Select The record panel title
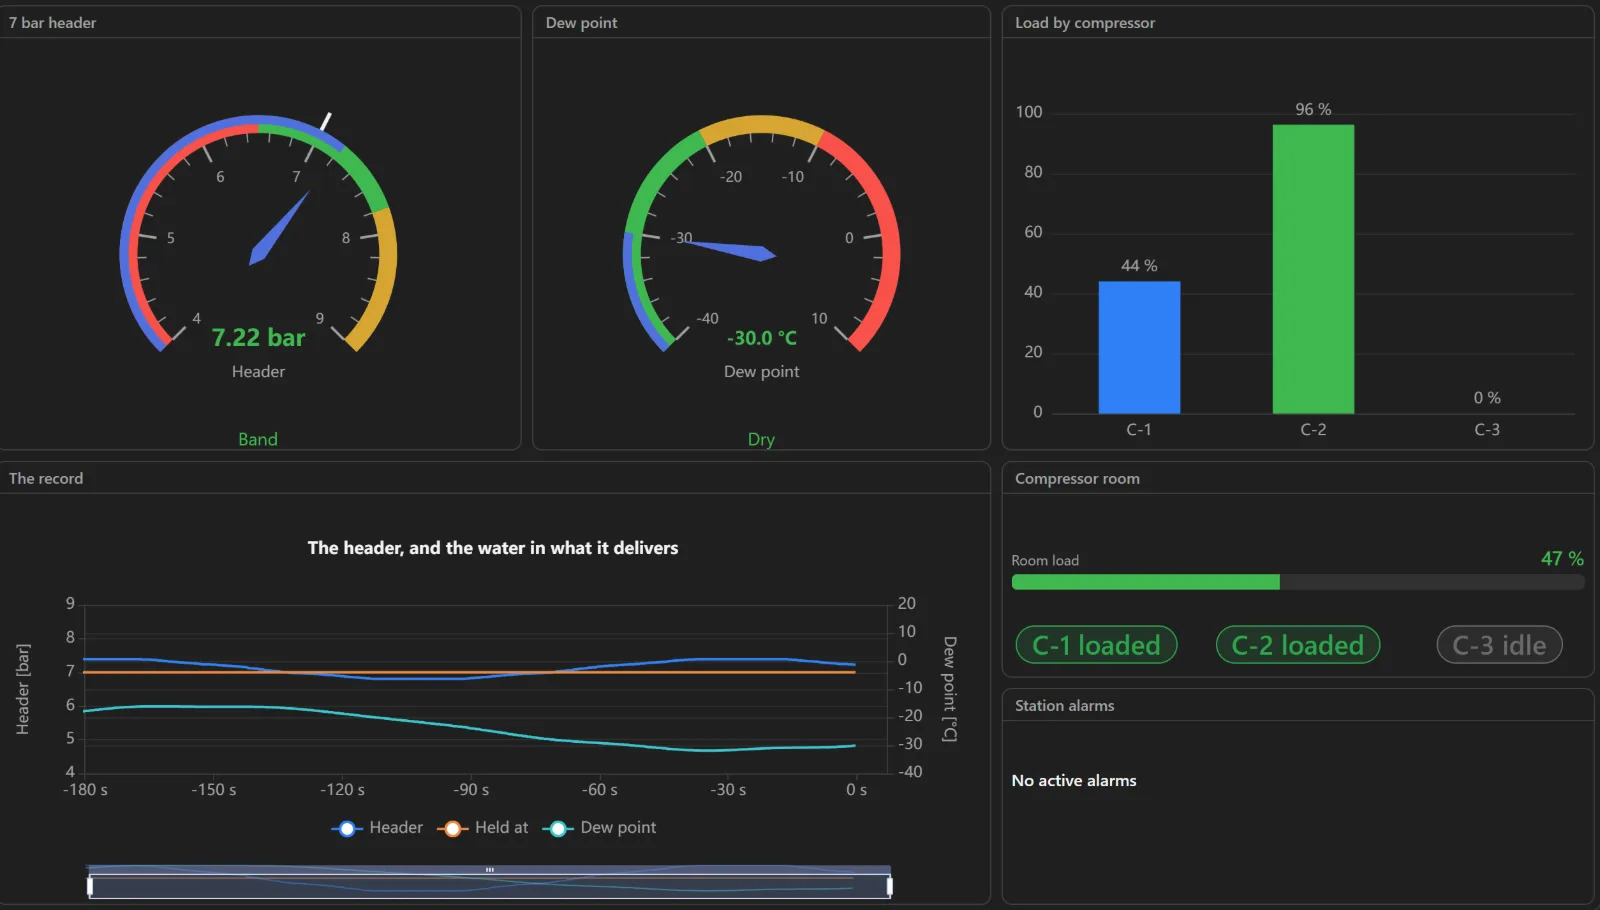Image resolution: width=1600 pixels, height=910 pixels. pyautogui.click(x=46, y=478)
